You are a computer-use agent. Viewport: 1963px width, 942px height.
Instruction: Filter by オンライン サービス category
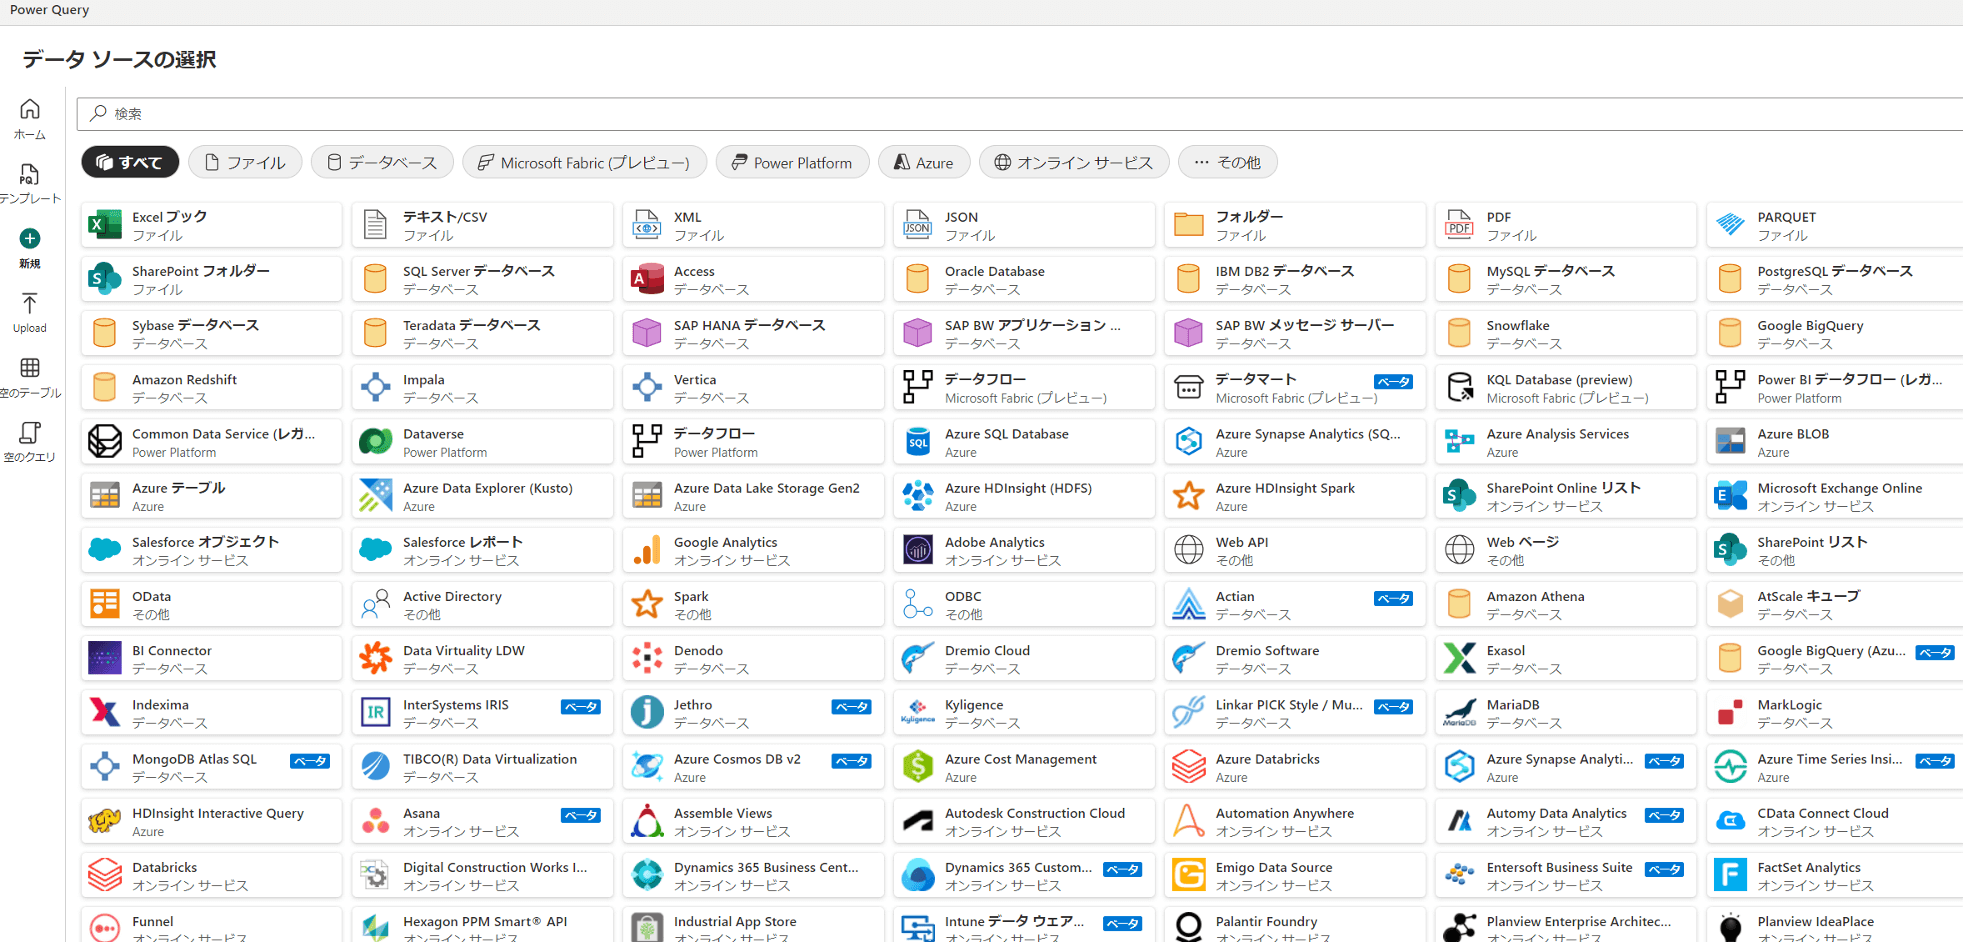click(1074, 162)
